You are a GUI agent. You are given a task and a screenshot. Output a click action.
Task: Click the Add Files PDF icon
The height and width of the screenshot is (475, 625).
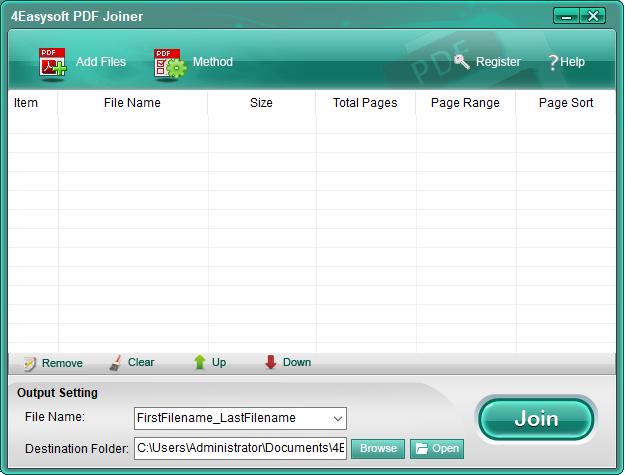(52, 63)
